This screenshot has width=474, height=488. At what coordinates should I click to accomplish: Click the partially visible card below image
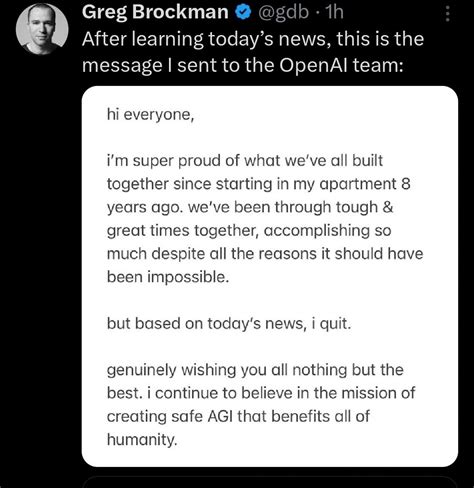[270, 483]
